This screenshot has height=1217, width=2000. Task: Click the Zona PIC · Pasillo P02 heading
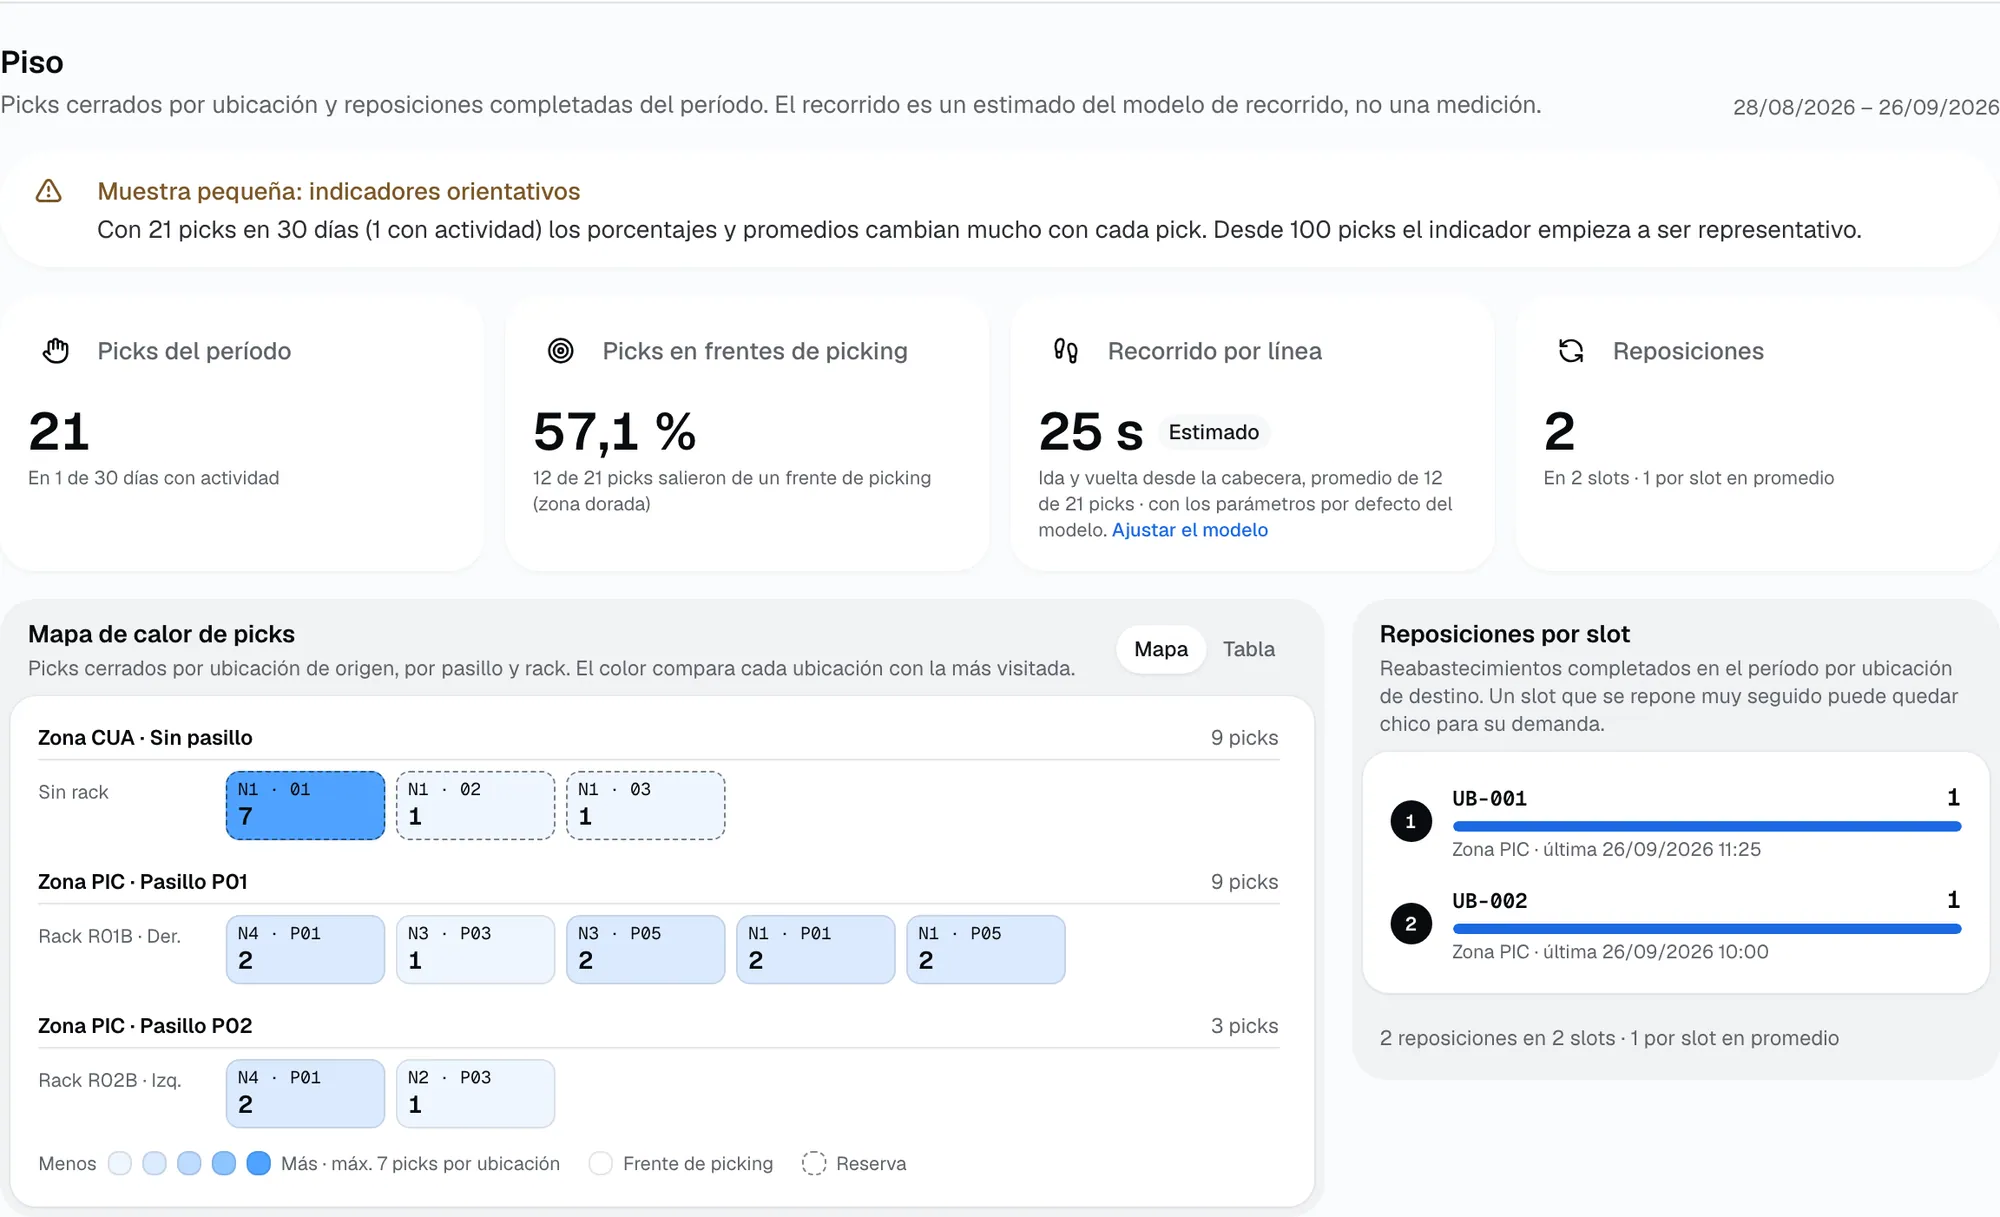(145, 1026)
